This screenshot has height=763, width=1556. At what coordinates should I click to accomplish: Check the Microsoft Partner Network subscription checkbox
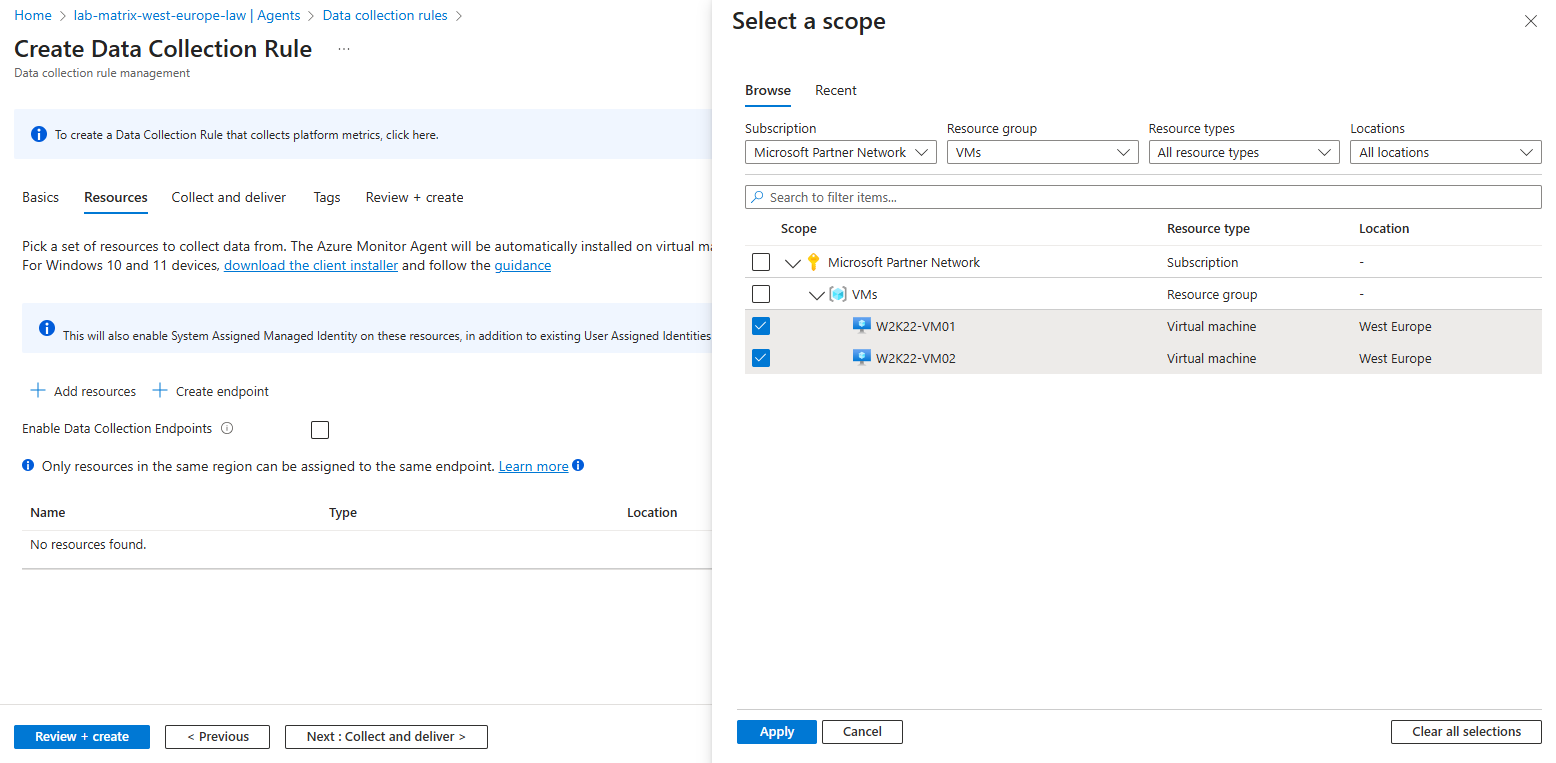[x=761, y=262]
